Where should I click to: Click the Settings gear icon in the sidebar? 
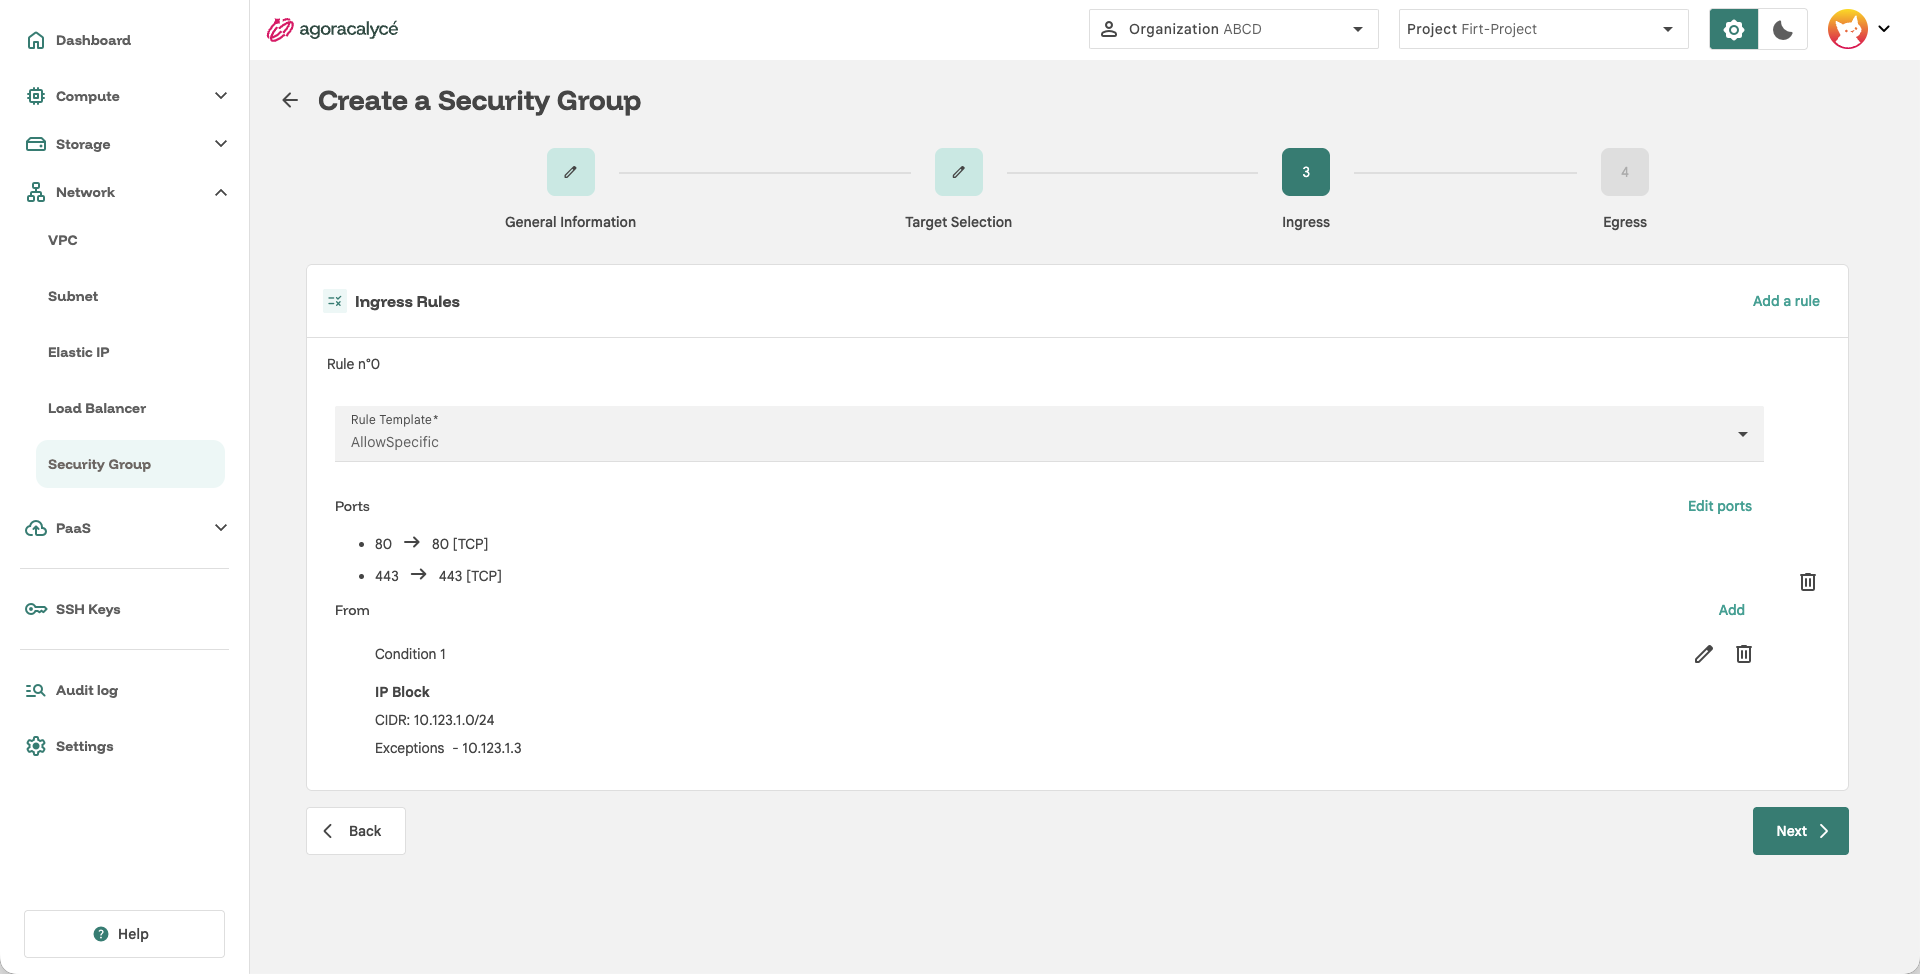36,746
